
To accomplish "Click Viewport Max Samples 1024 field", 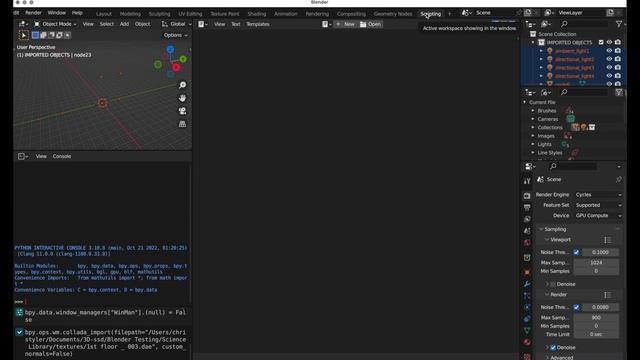I will [x=596, y=262].
